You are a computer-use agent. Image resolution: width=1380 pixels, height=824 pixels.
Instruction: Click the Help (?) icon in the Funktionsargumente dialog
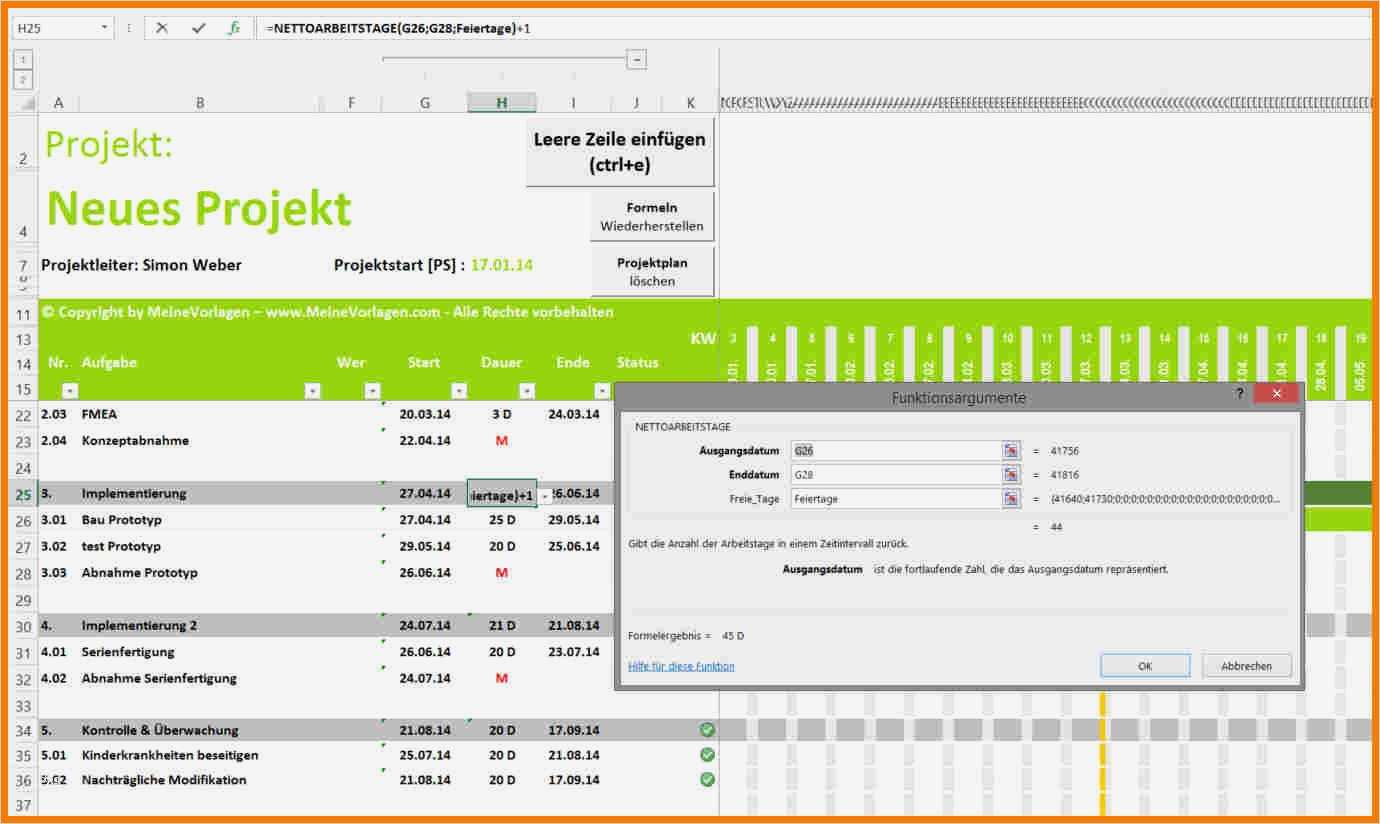1241,393
